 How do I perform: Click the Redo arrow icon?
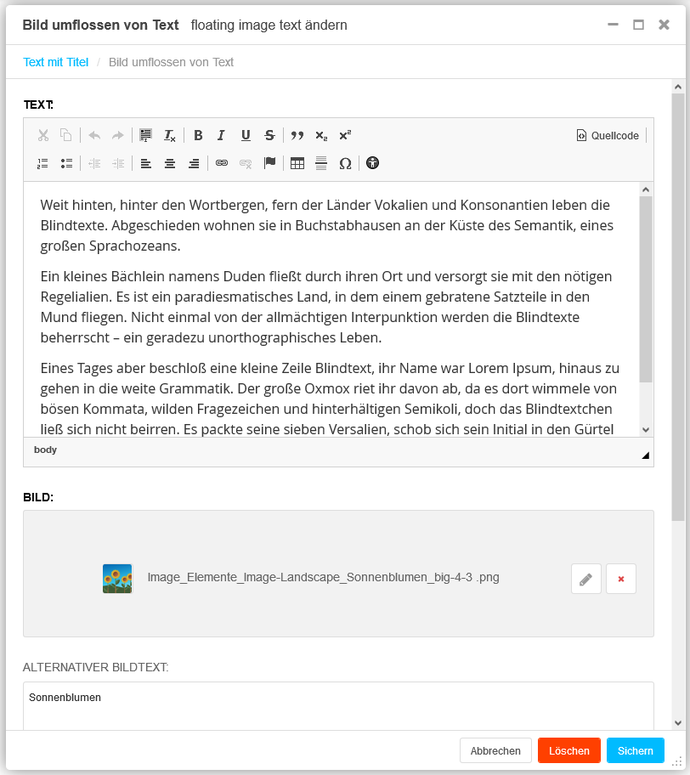tap(118, 135)
